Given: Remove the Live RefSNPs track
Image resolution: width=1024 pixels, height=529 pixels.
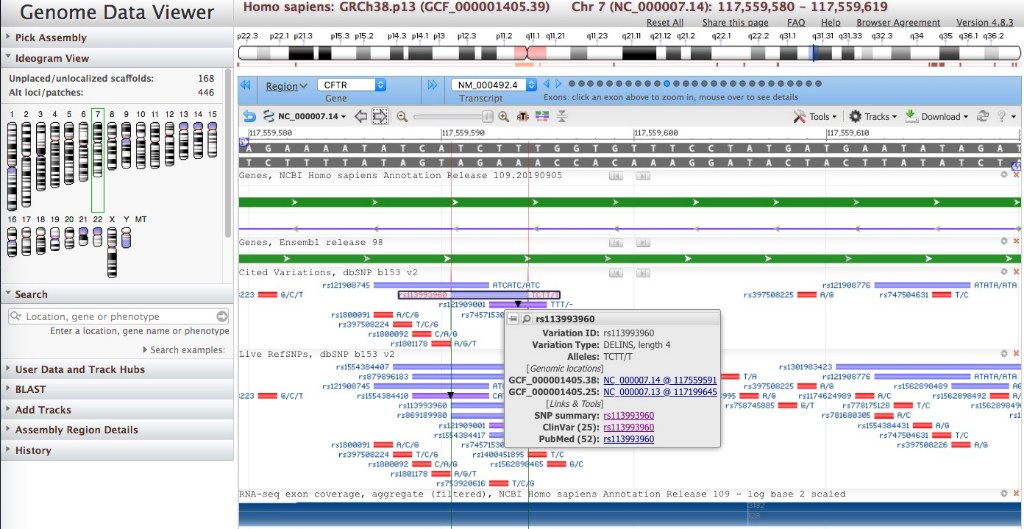Looking at the screenshot, I should point(1016,353).
